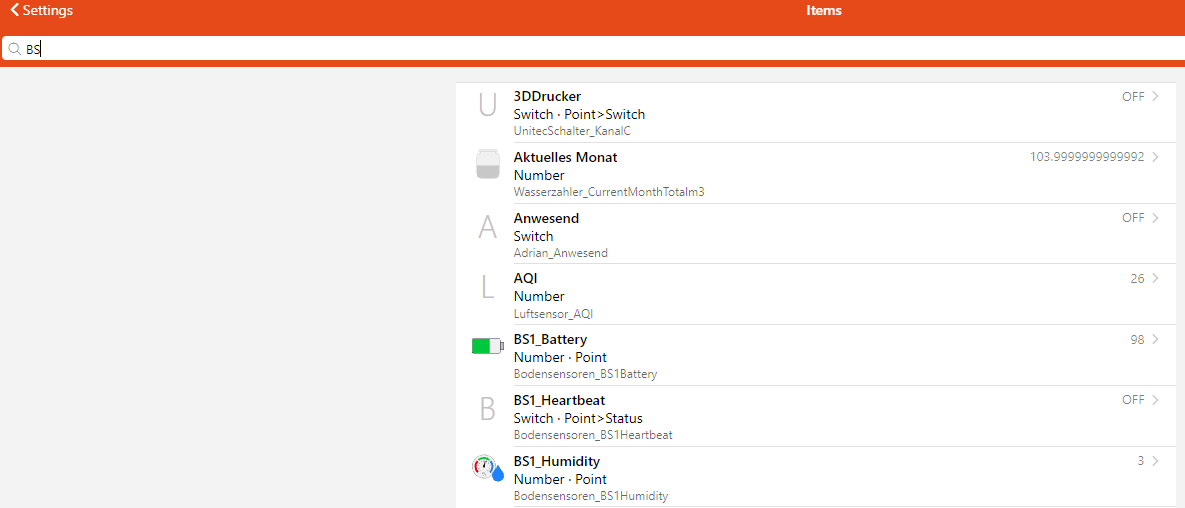Open the 3DDrucker item chevron
The height and width of the screenshot is (508, 1185).
pos(1155,97)
